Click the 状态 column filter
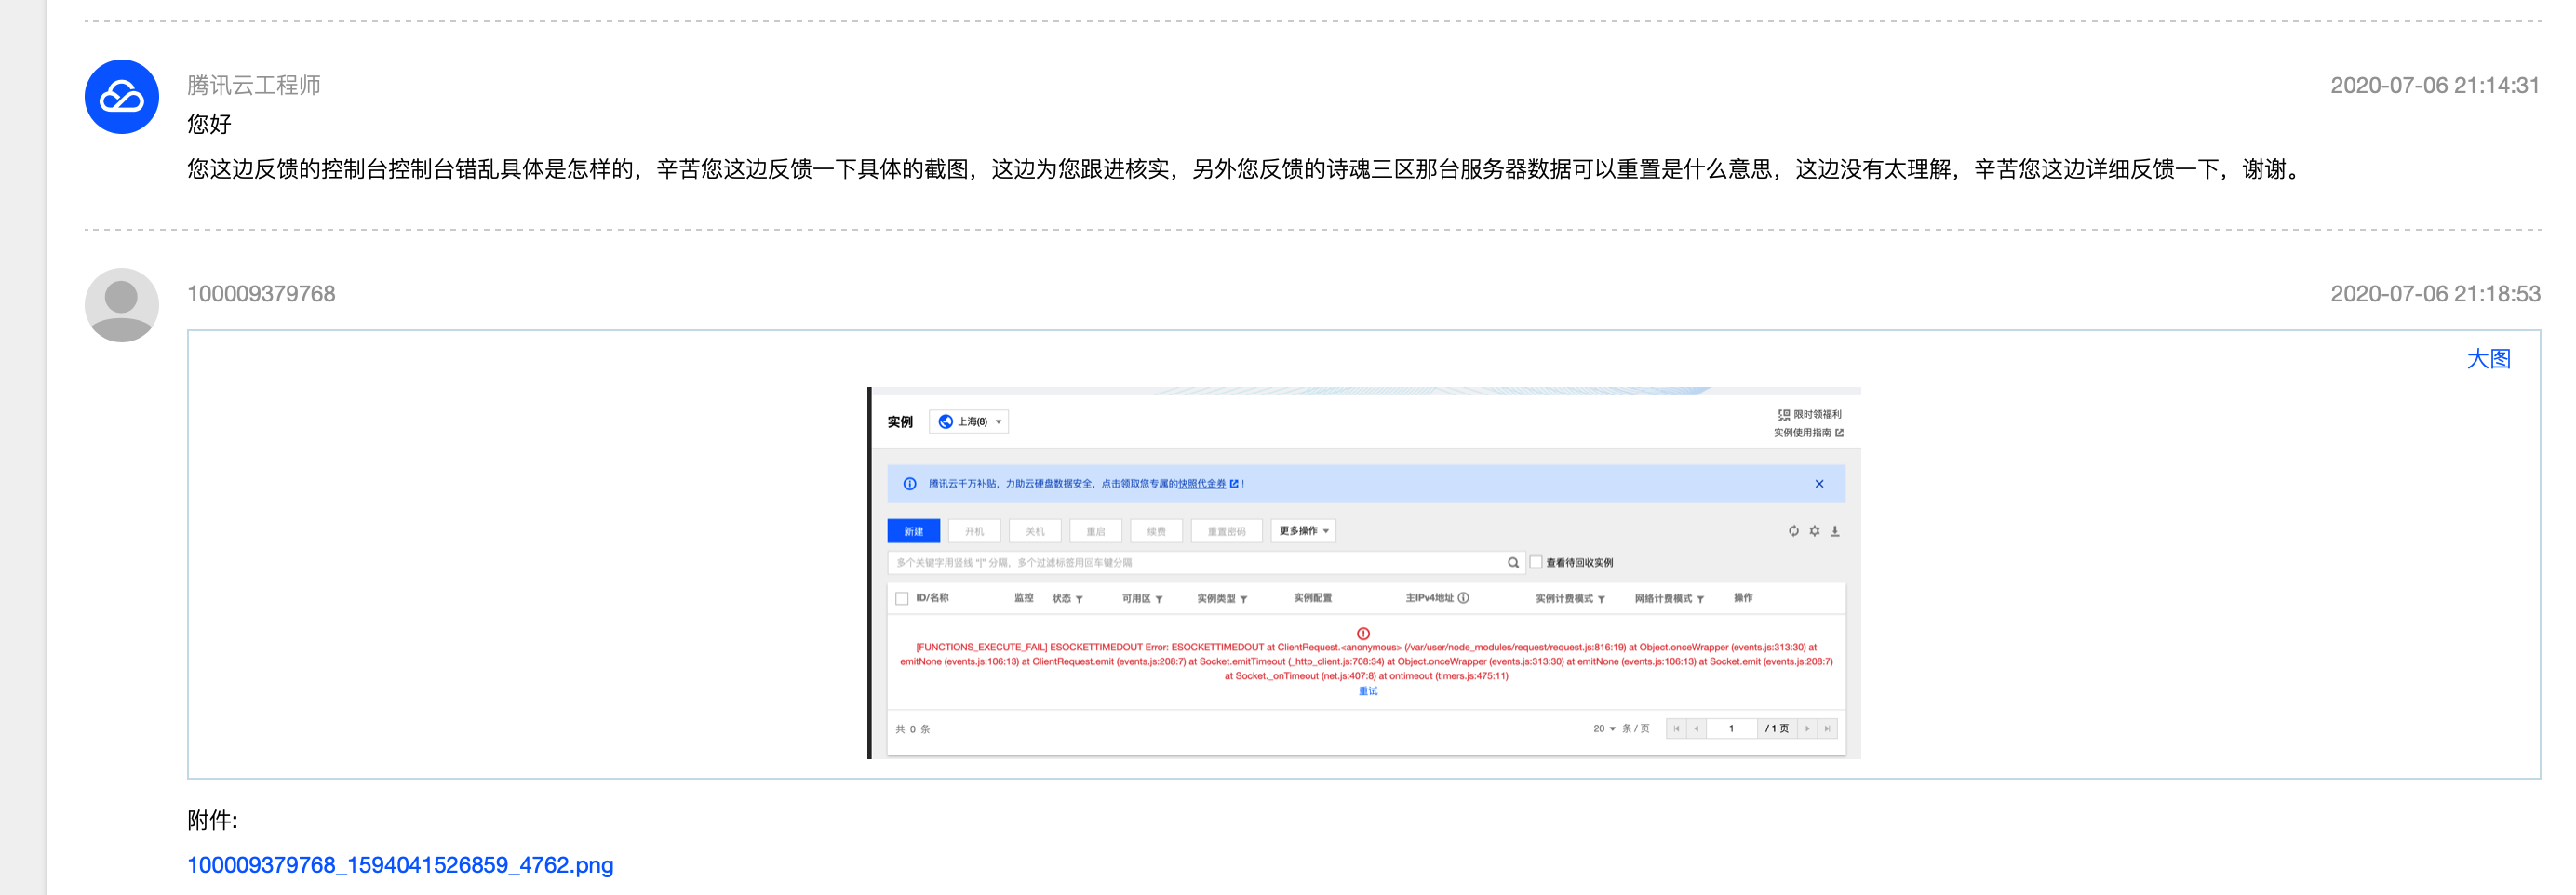Viewport: 2576px width, 895px height. click(x=1067, y=598)
